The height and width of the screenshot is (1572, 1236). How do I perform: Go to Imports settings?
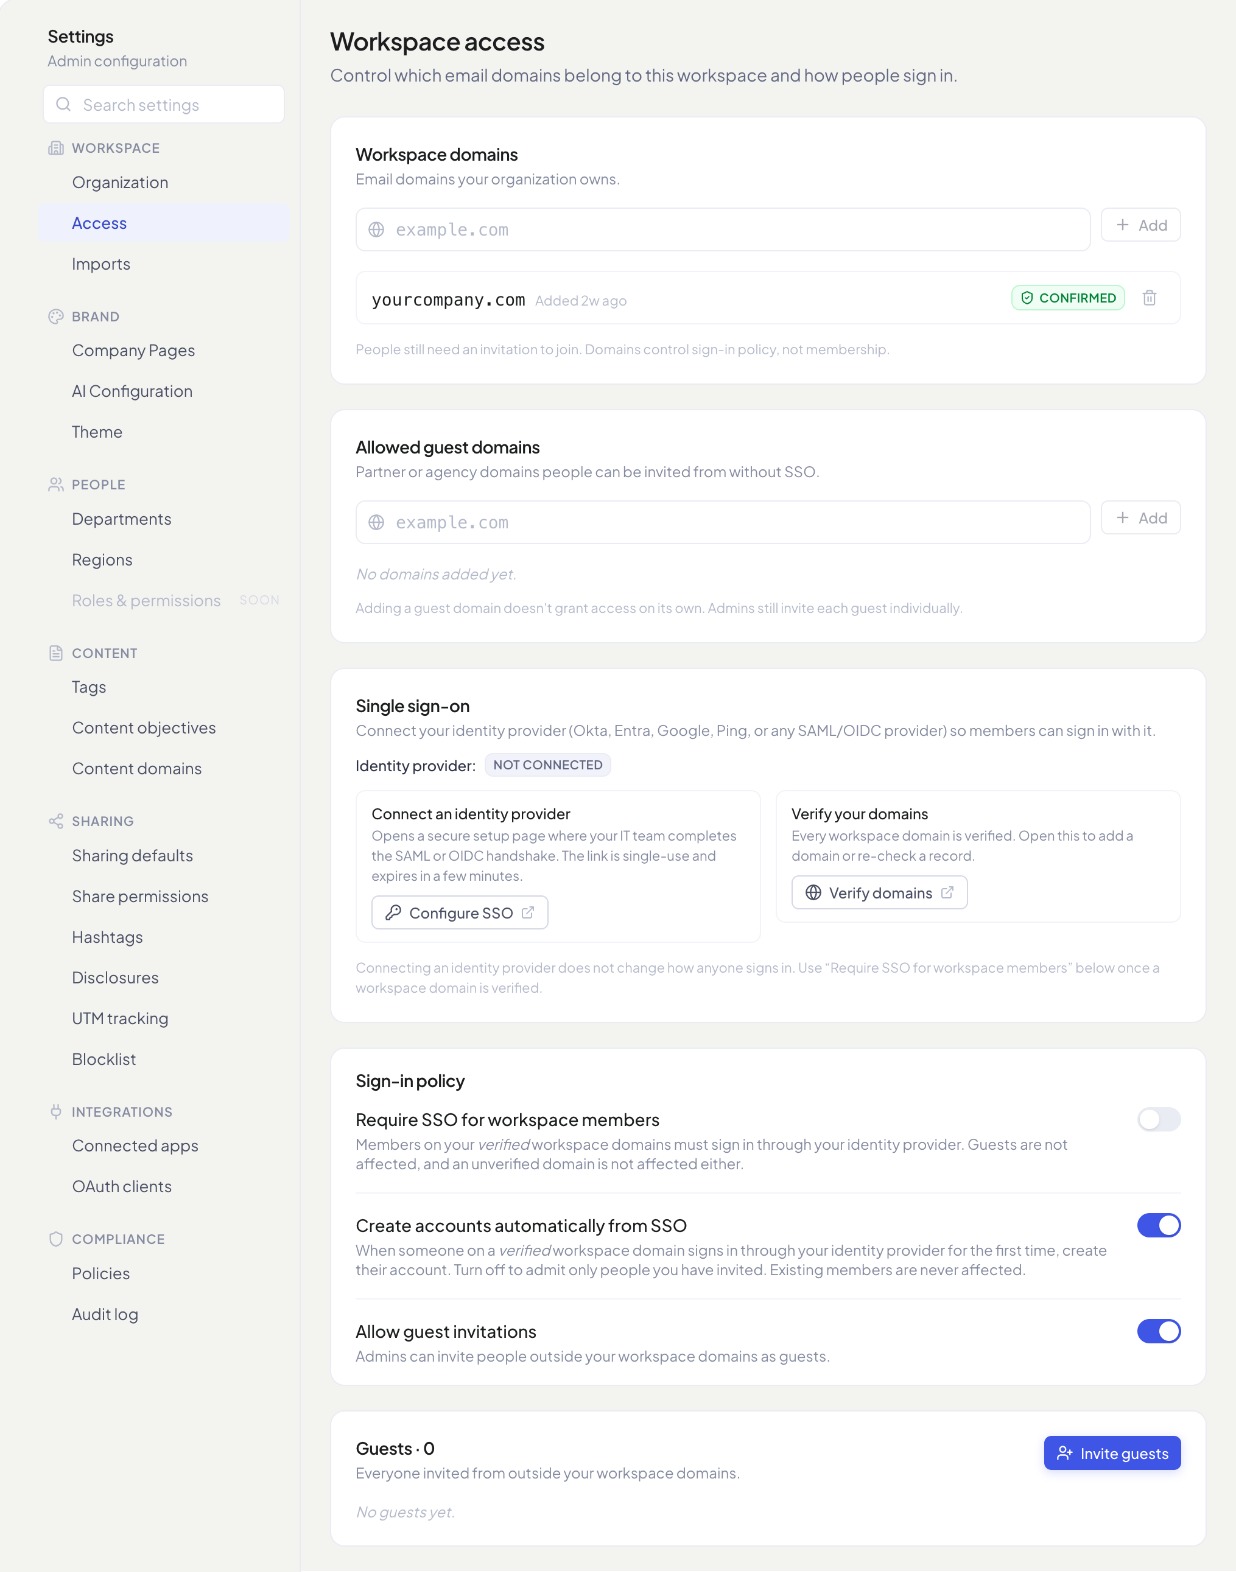coord(164,264)
